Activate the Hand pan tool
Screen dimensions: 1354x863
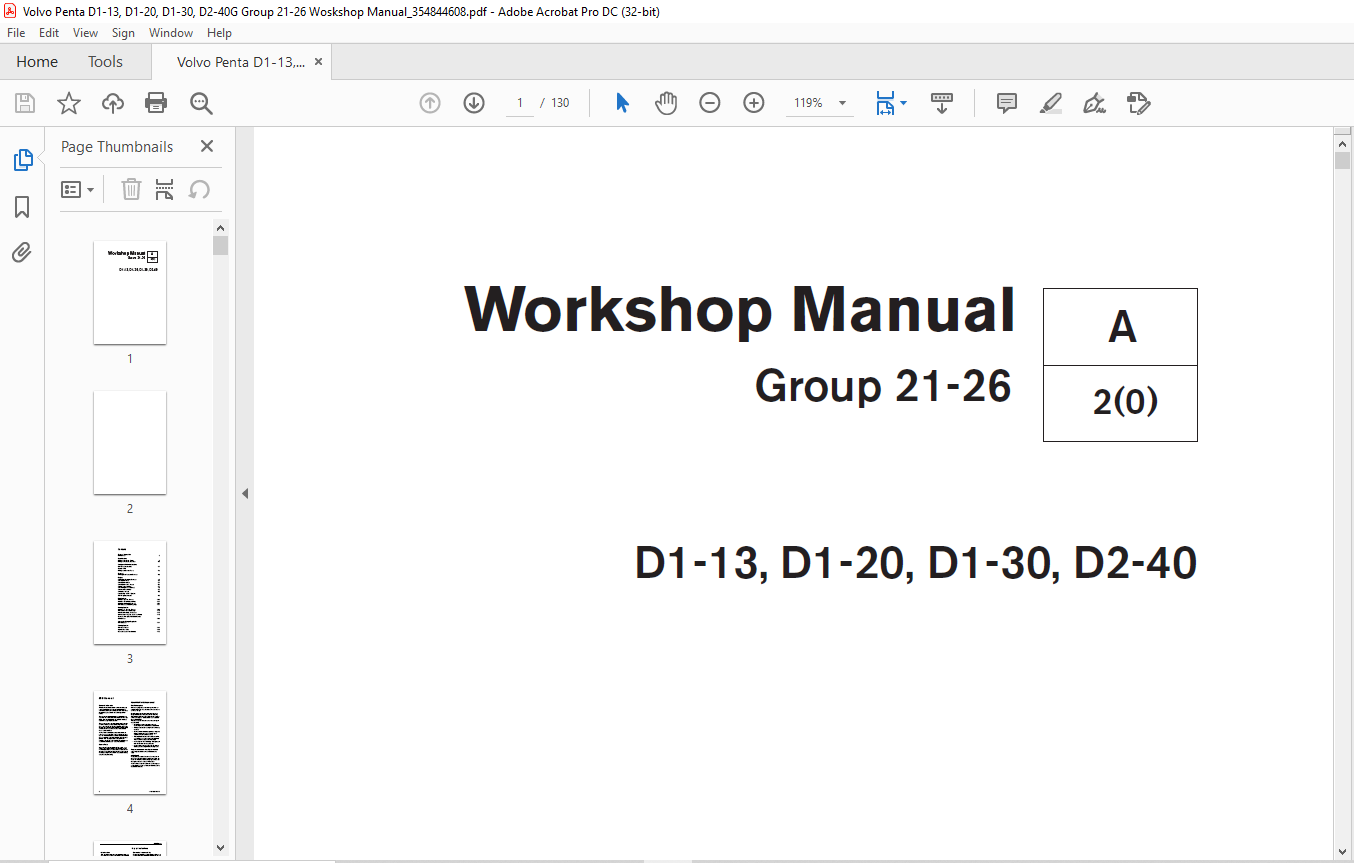pos(666,103)
